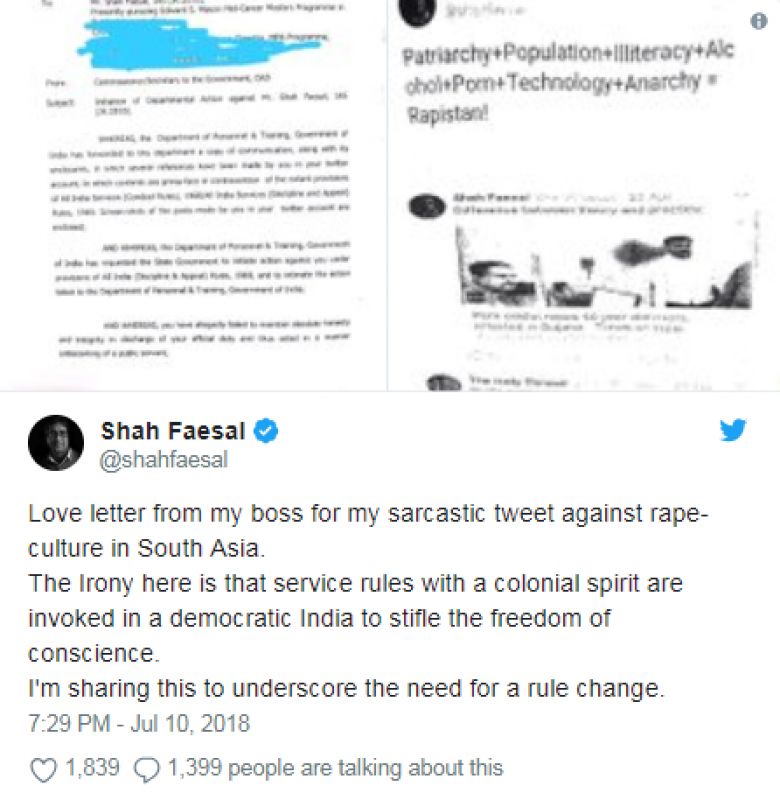Open Shah Faesal's profile avatar
This screenshot has width=780, height=800.
click(56, 442)
